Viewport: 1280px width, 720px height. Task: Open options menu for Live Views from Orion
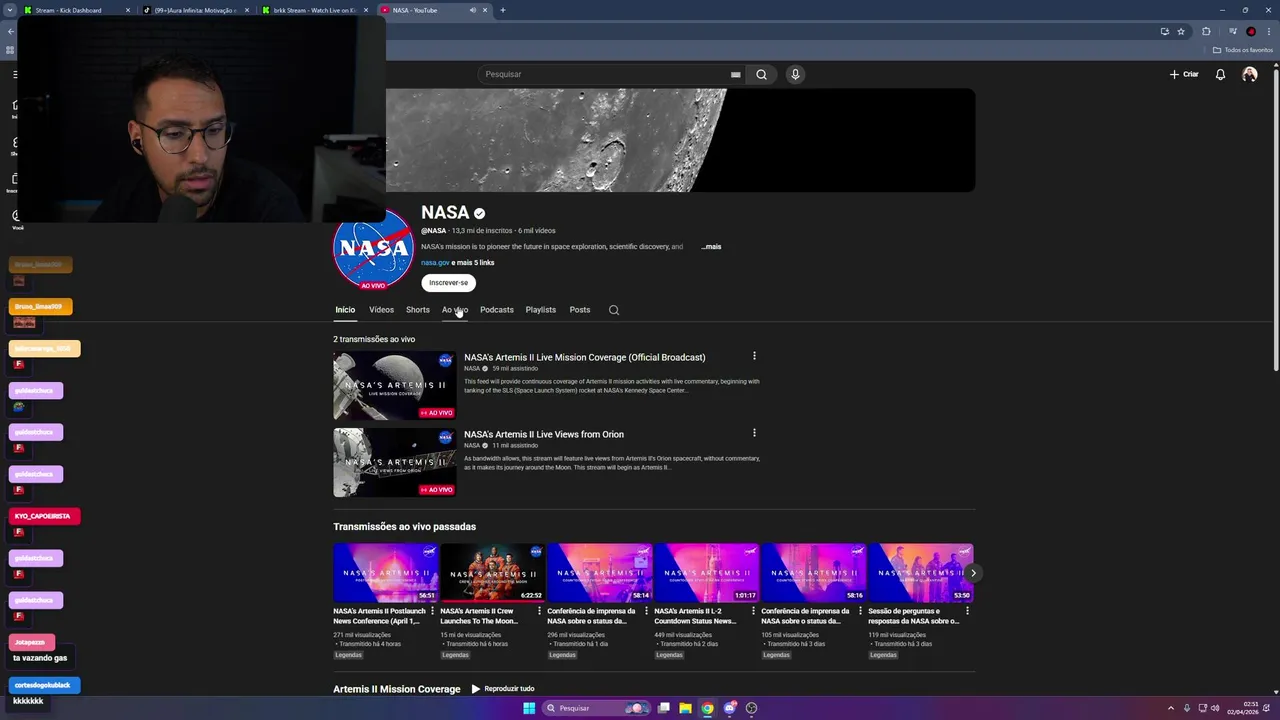tap(754, 433)
